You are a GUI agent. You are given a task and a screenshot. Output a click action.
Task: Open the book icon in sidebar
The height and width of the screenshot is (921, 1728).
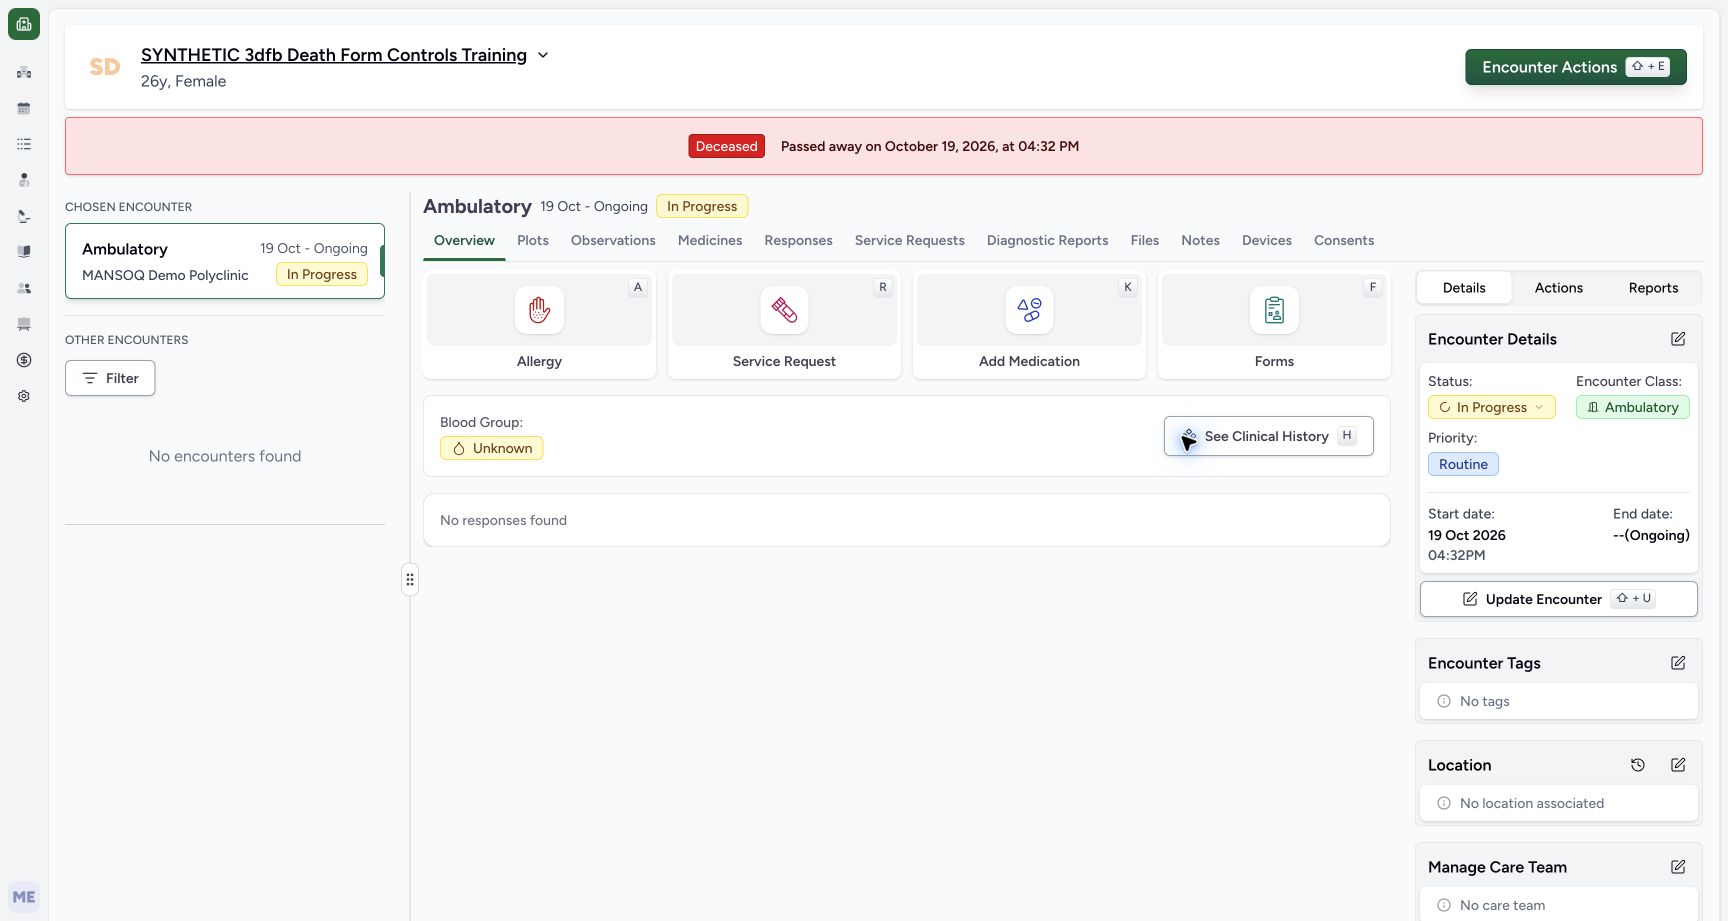(x=24, y=252)
